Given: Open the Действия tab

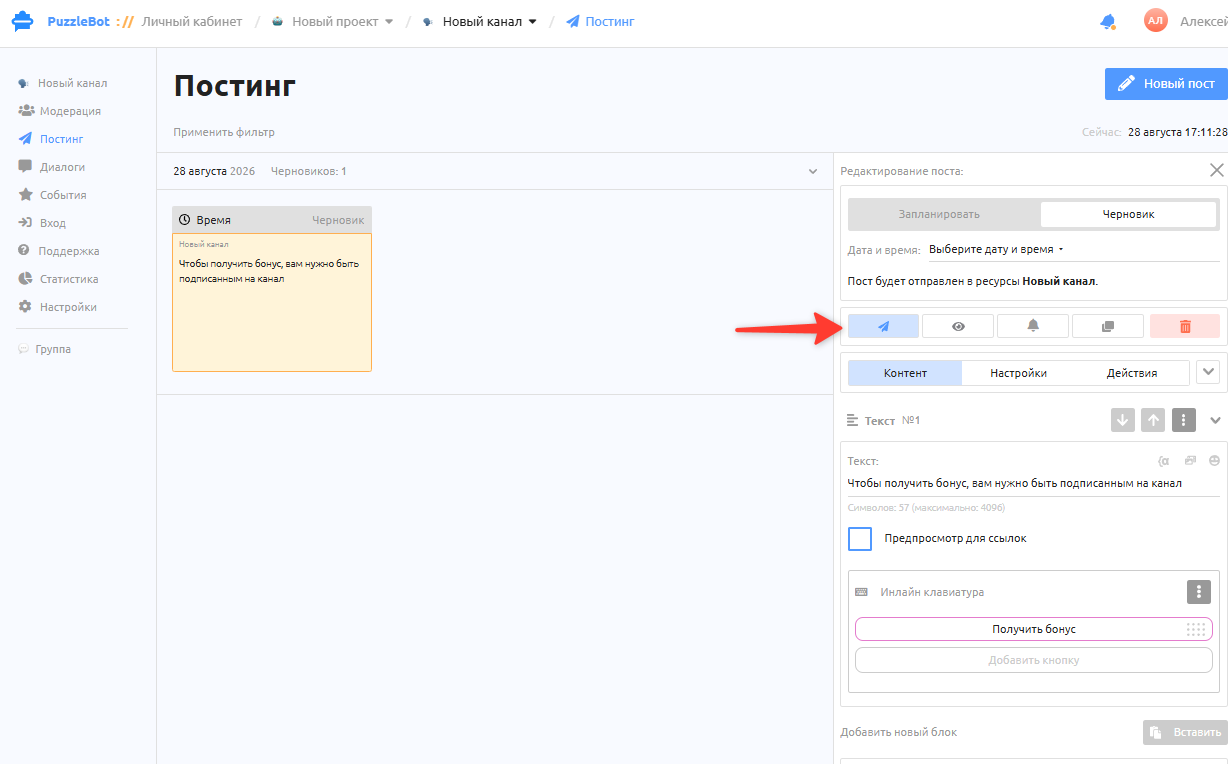Looking at the screenshot, I should [x=1132, y=373].
